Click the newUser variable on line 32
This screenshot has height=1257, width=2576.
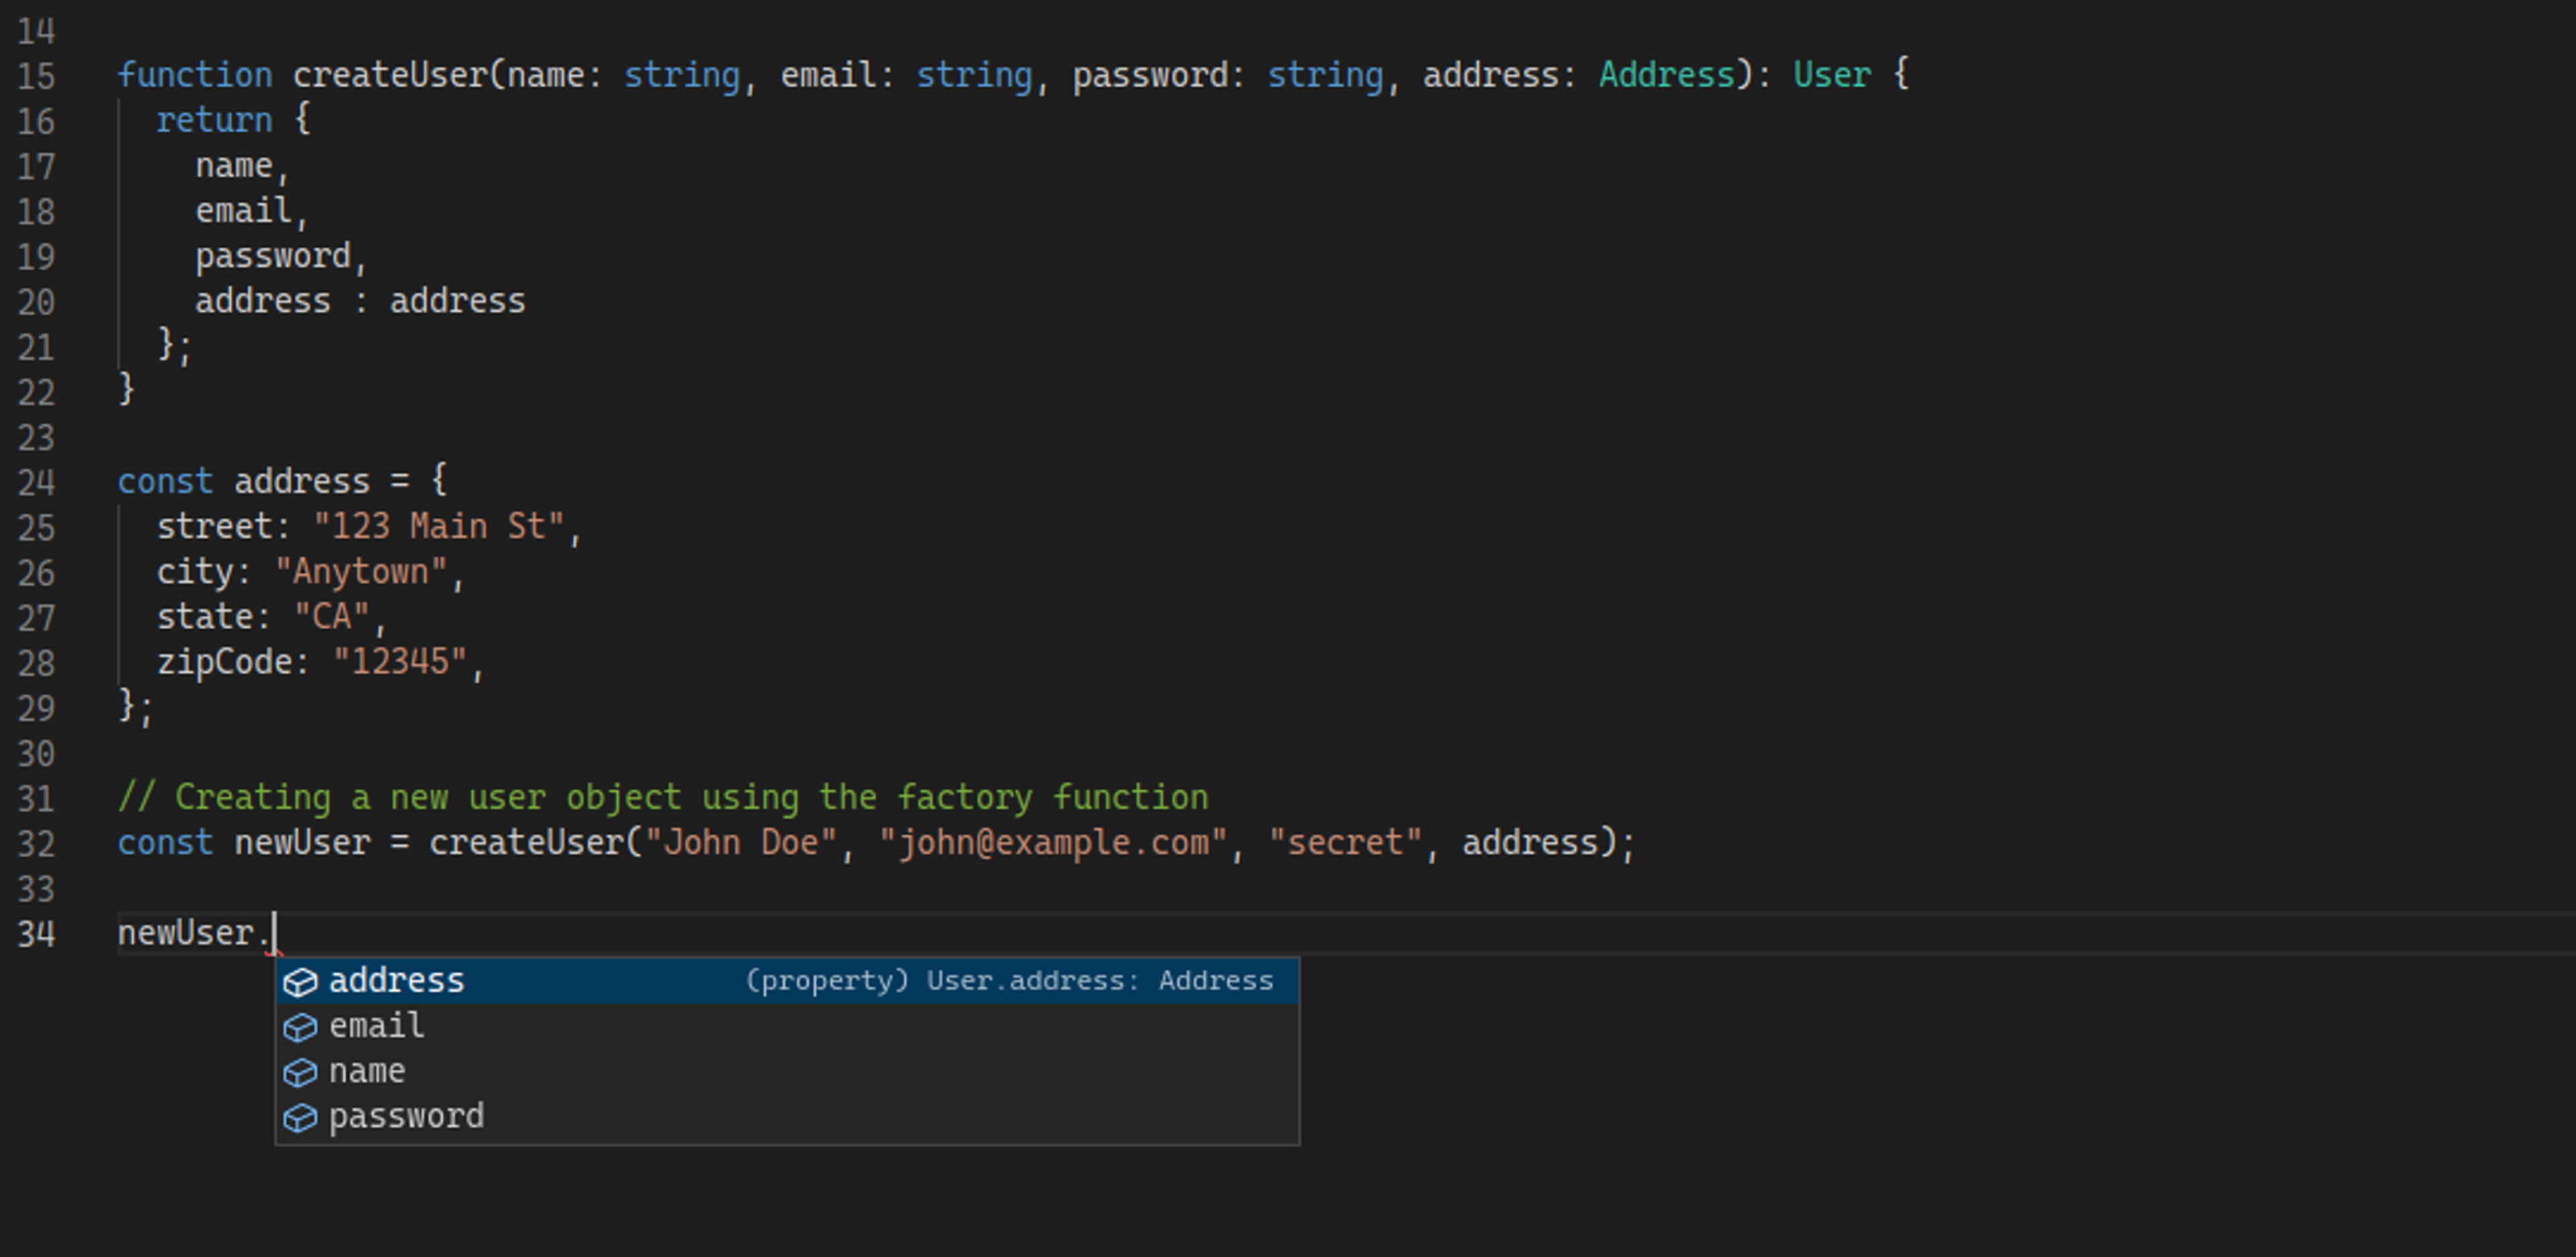302,843
